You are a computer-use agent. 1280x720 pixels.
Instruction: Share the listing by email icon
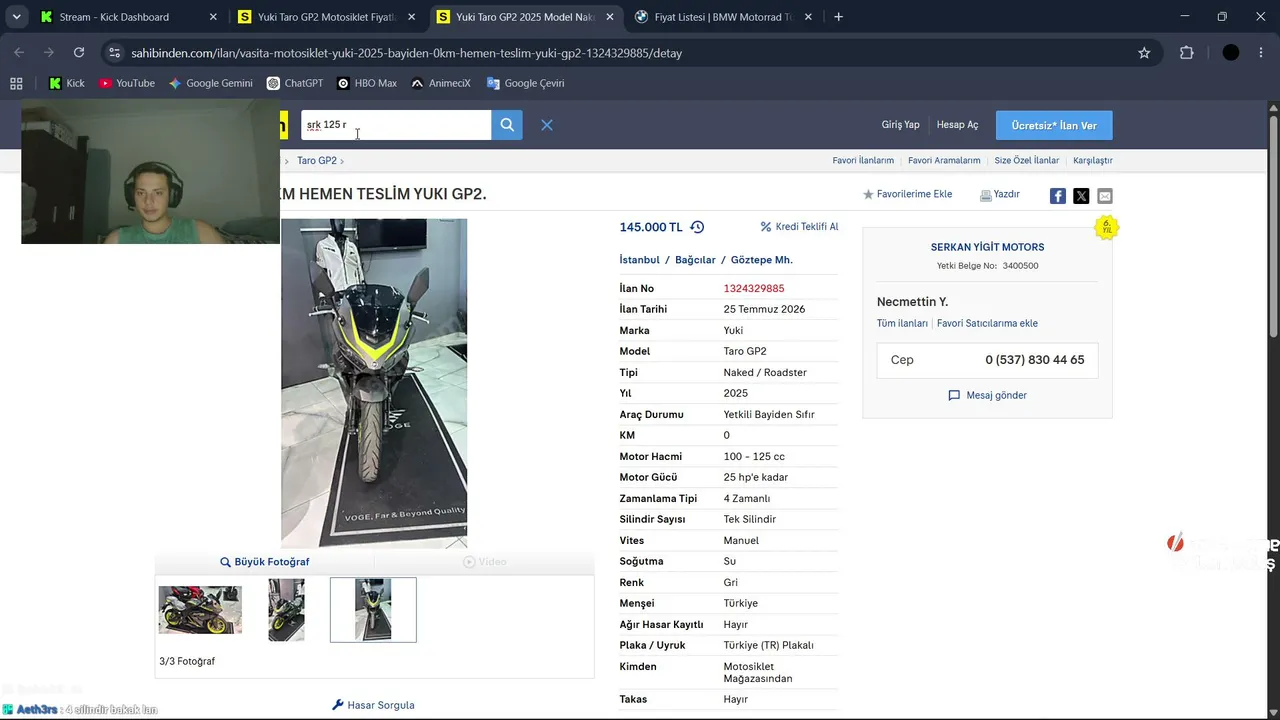tap(1105, 196)
